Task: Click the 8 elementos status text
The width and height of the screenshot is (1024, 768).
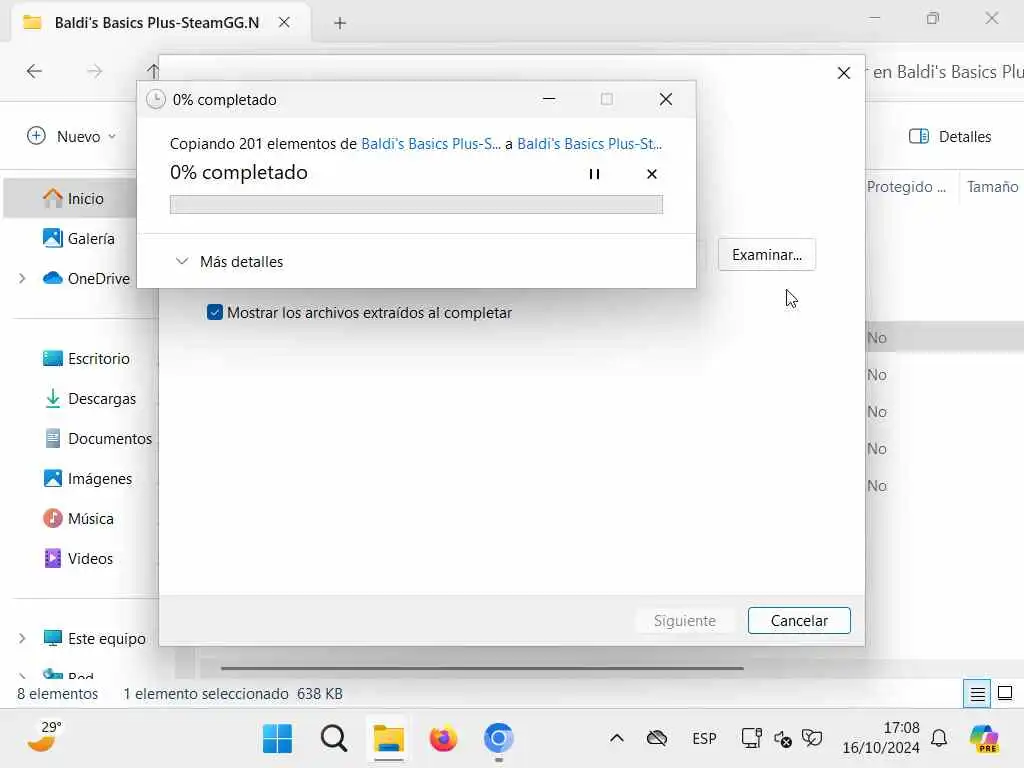Action: pyautogui.click(x=57, y=694)
